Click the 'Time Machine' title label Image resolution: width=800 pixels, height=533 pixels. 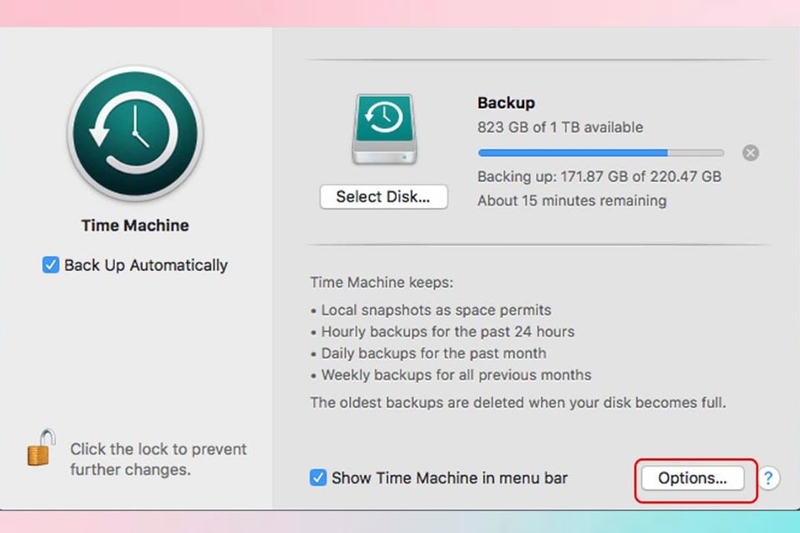click(x=135, y=225)
